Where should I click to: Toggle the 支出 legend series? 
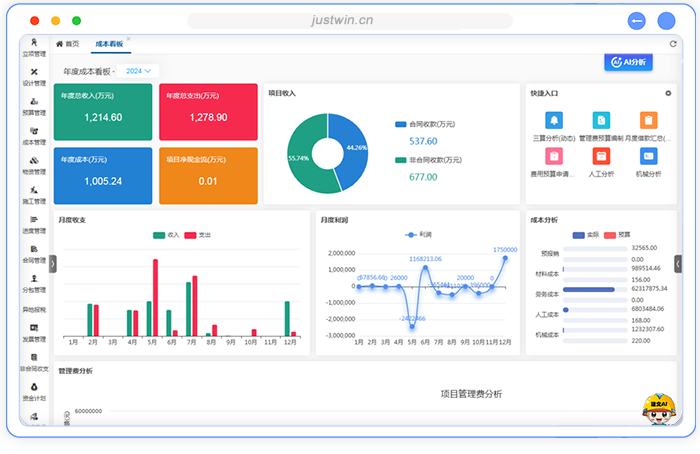tap(198, 234)
